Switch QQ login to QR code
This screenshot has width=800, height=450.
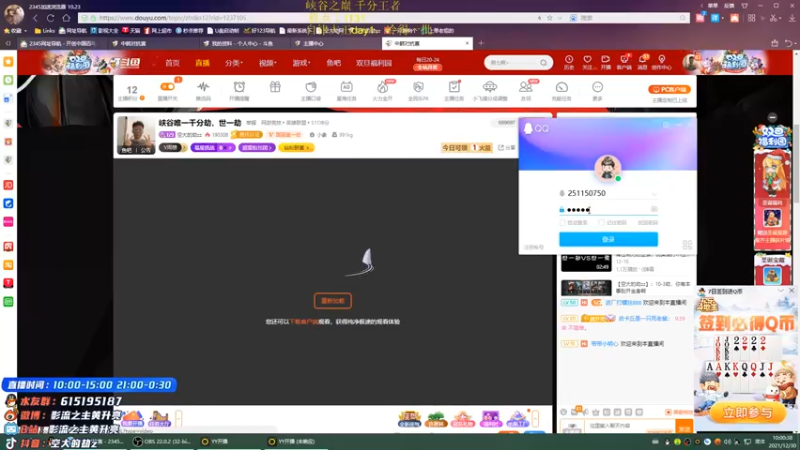click(x=687, y=245)
